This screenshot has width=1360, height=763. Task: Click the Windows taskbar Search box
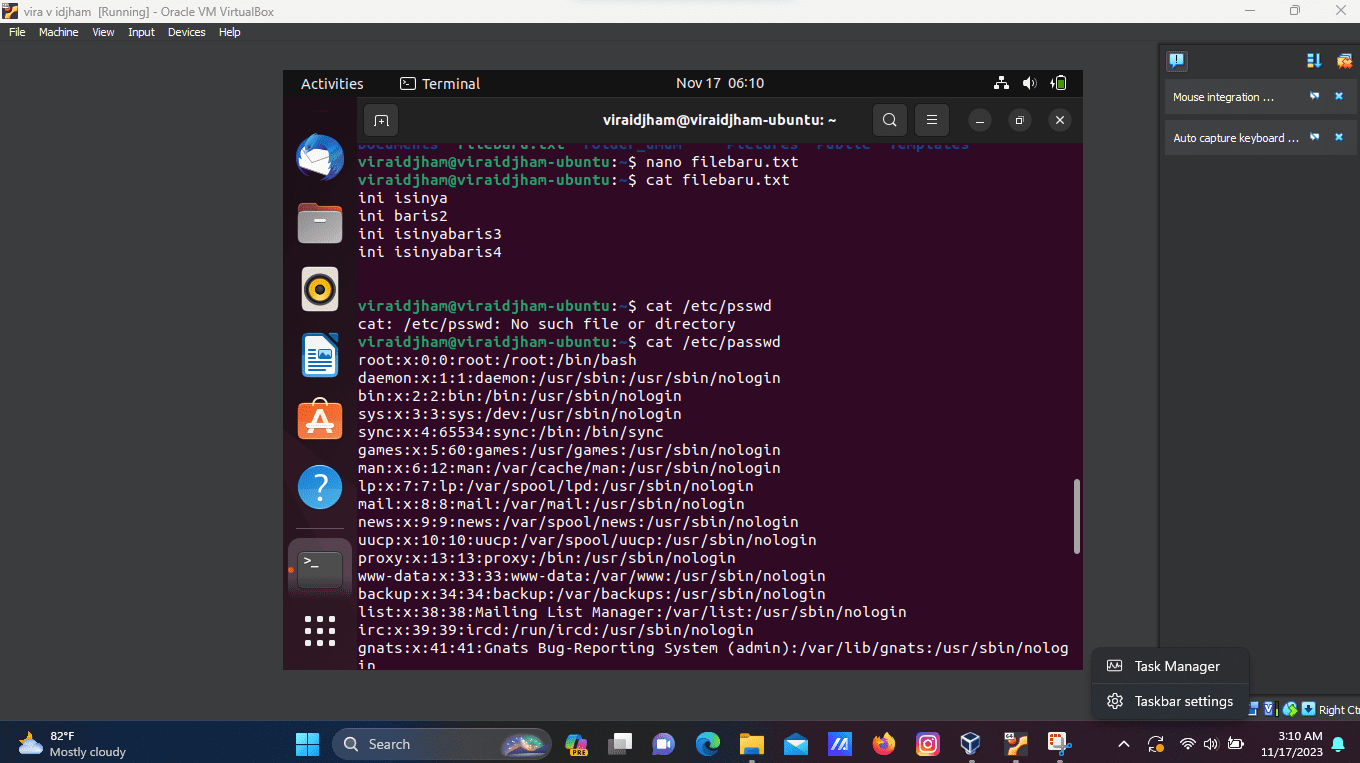click(441, 744)
